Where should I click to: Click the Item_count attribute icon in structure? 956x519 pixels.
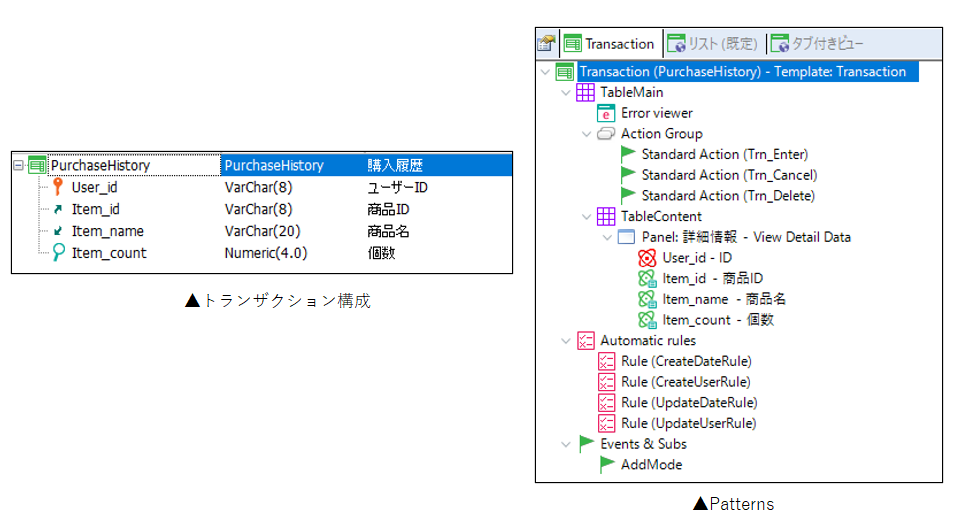click(x=57, y=252)
